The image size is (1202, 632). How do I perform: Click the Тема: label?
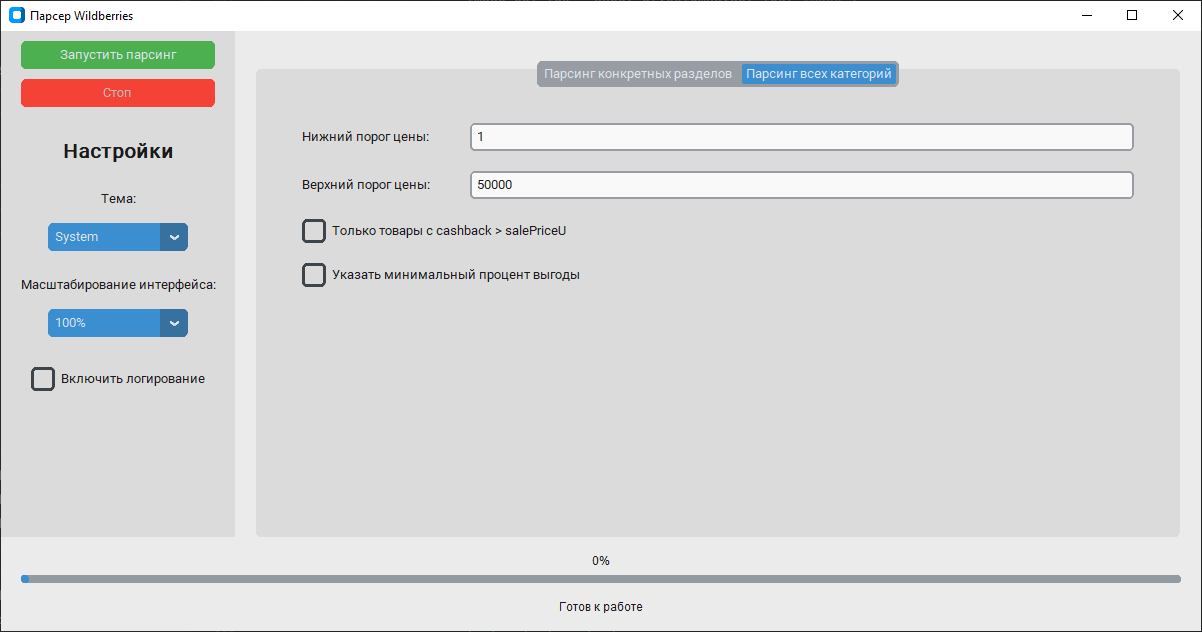click(118, 199)
